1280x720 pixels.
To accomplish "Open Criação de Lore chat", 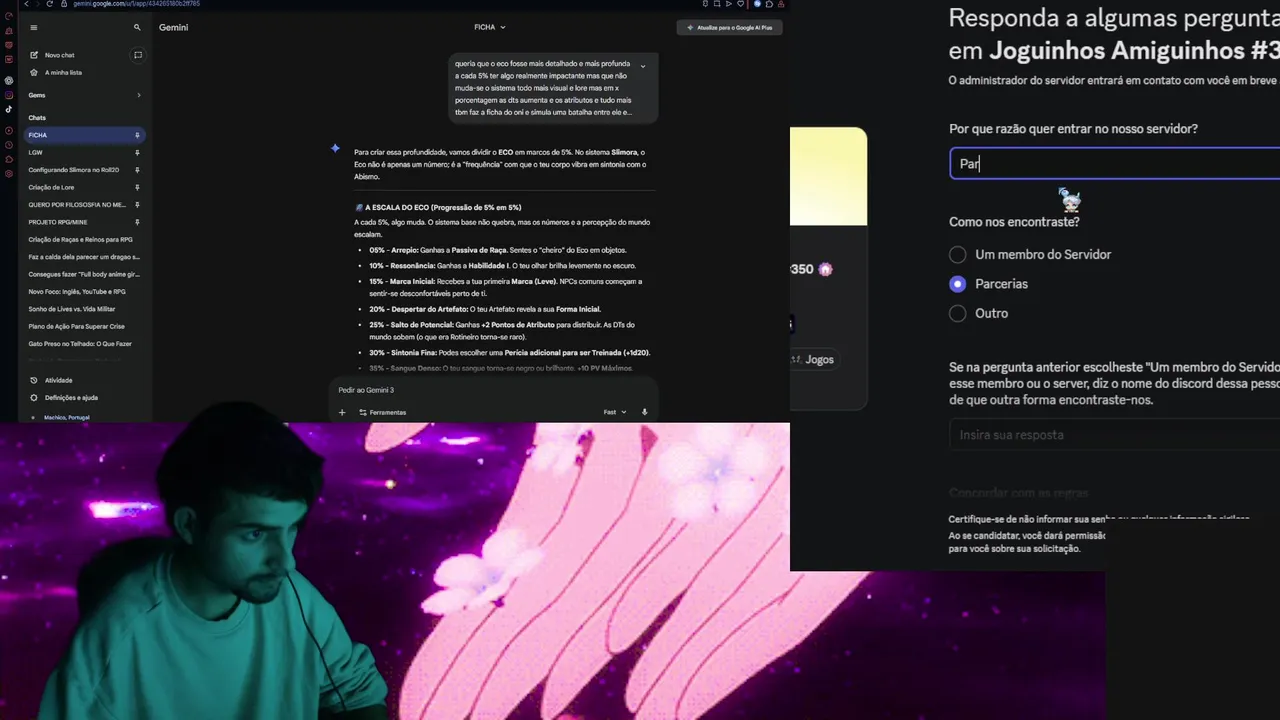I will point(52,187).
